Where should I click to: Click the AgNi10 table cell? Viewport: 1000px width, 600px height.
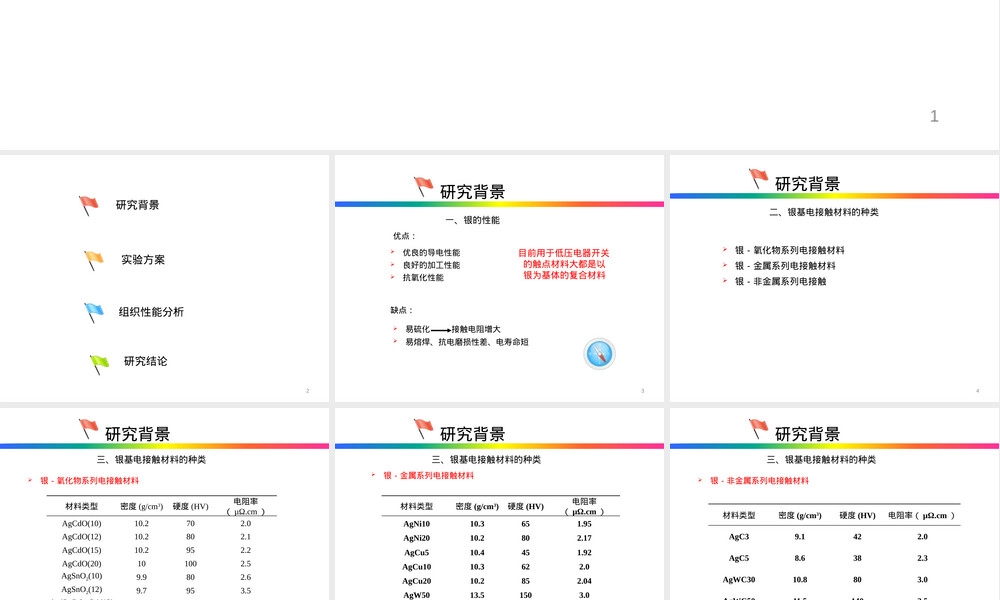(x=416, y=524)
